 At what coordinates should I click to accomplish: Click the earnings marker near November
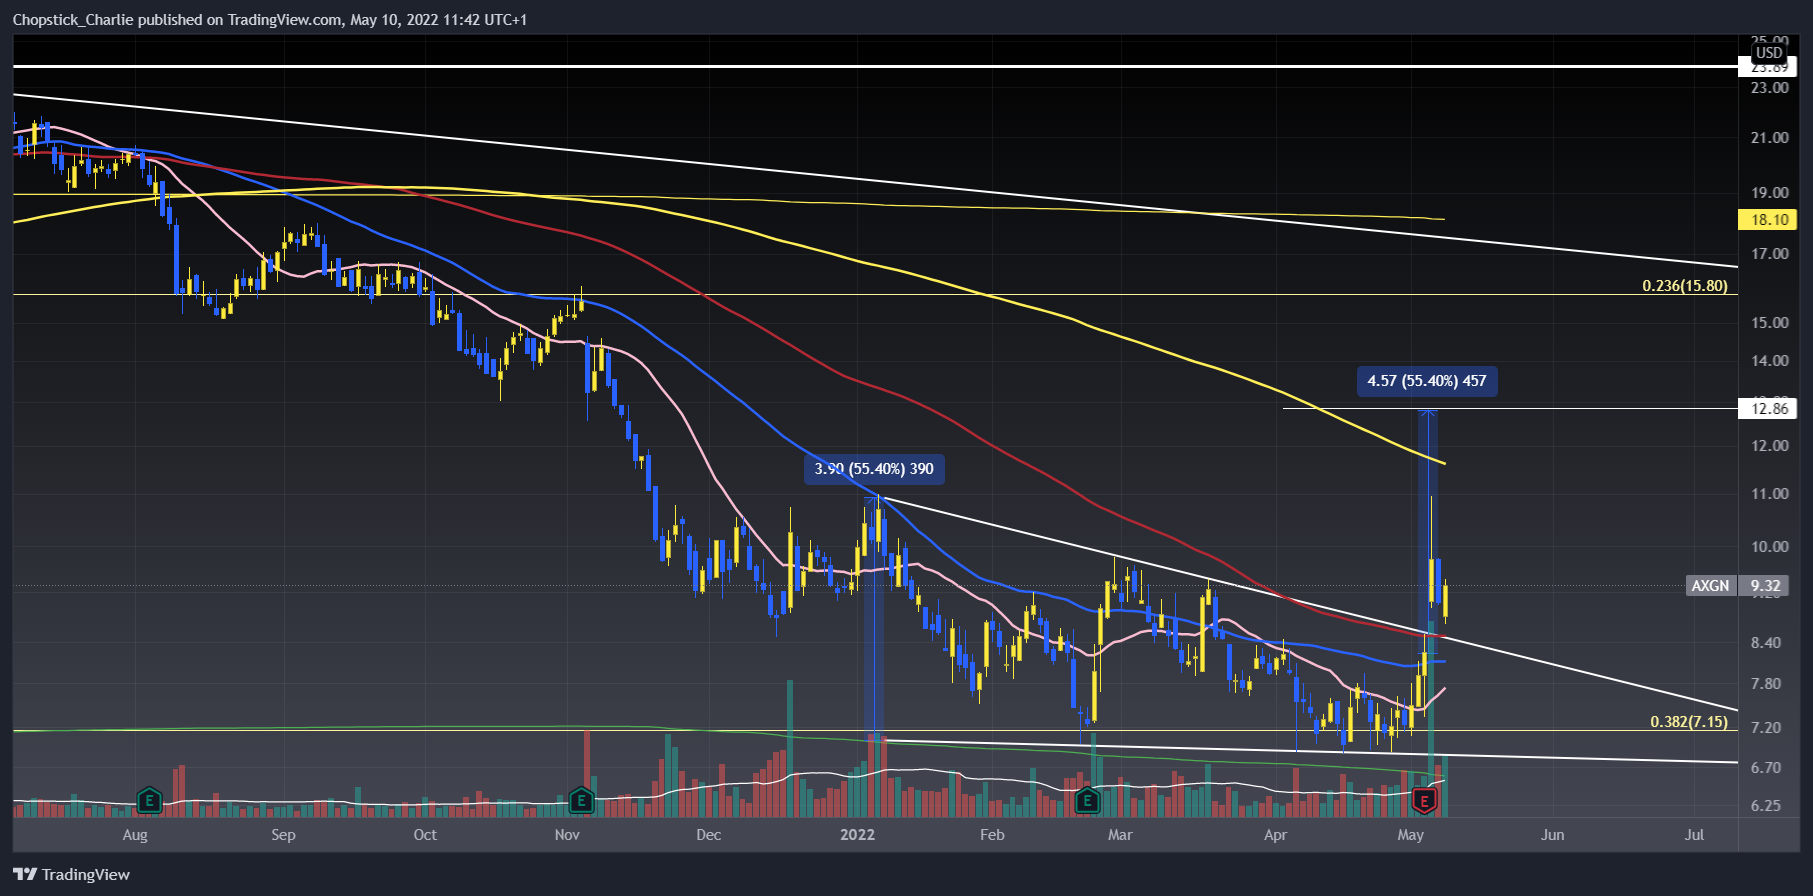pyautogui.click(x=581, y=800)
